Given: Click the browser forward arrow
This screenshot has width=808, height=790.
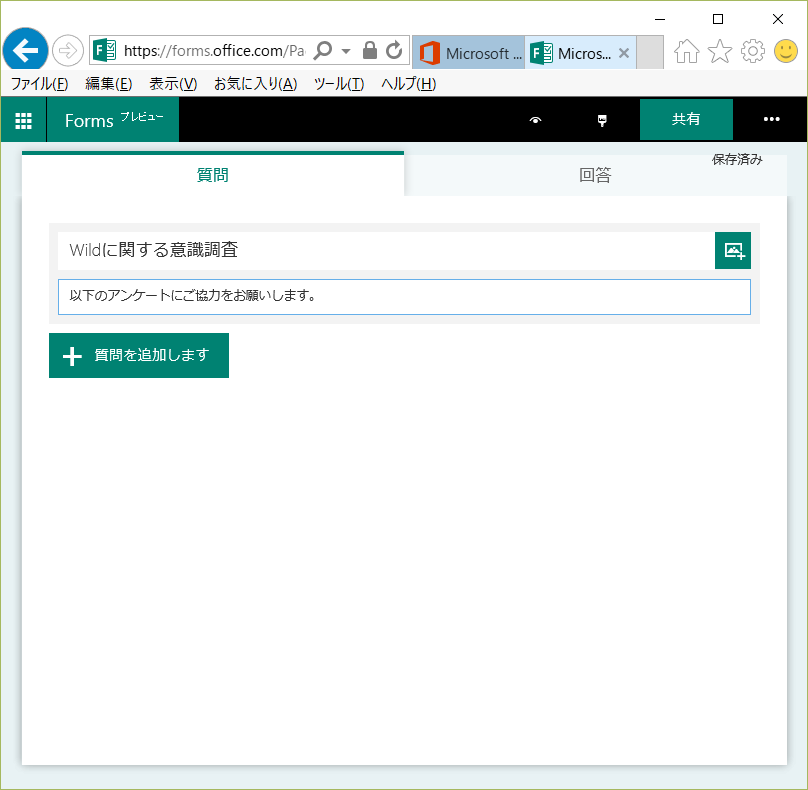Looking at the screenshot, I should 68,50.
